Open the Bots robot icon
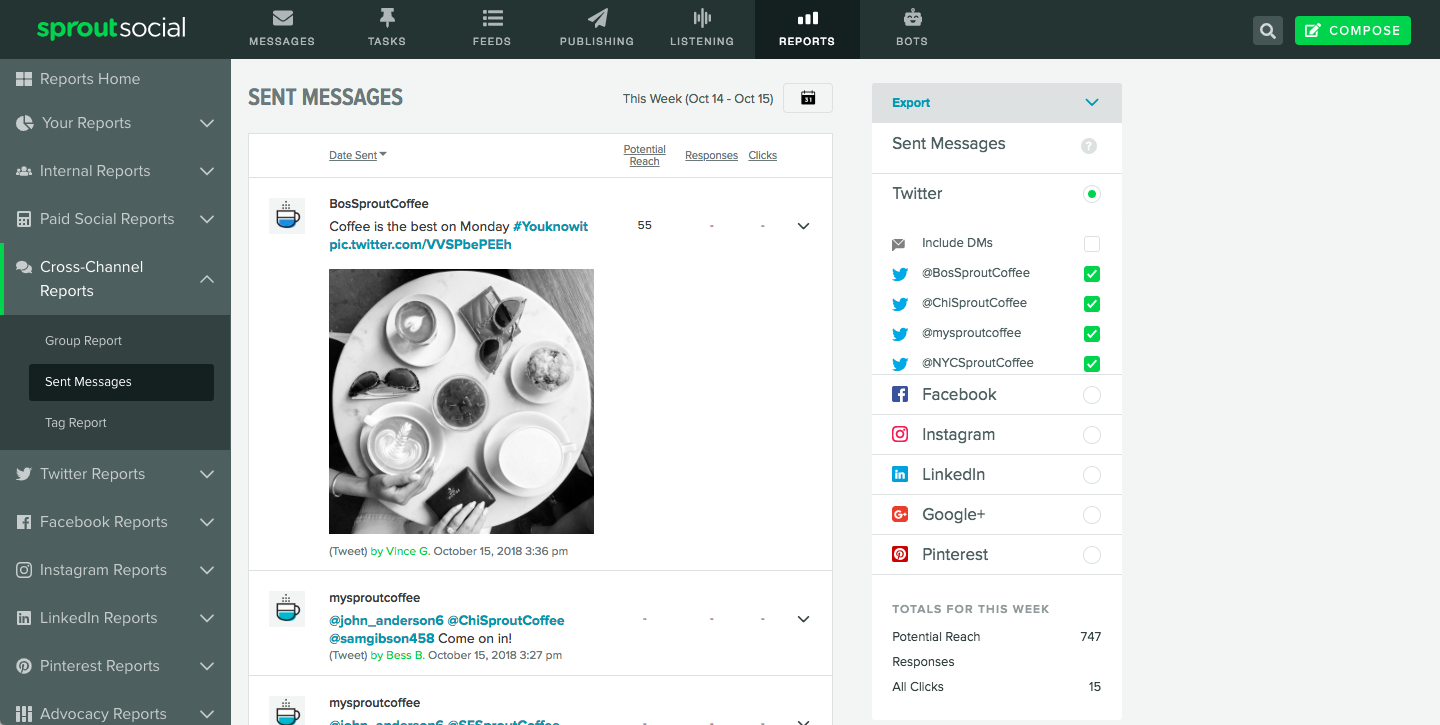The width and height of the screenshot is (1440, 725). coord(912,18)
